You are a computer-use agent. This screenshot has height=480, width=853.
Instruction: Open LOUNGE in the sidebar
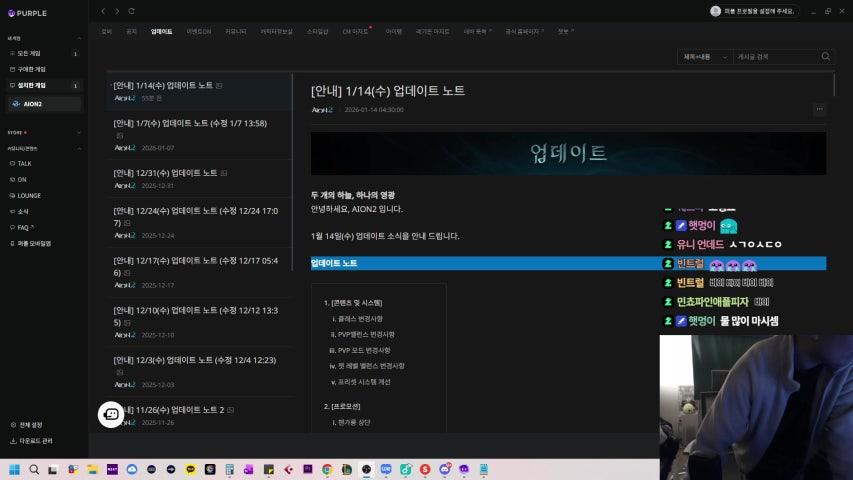pos(28,195)
